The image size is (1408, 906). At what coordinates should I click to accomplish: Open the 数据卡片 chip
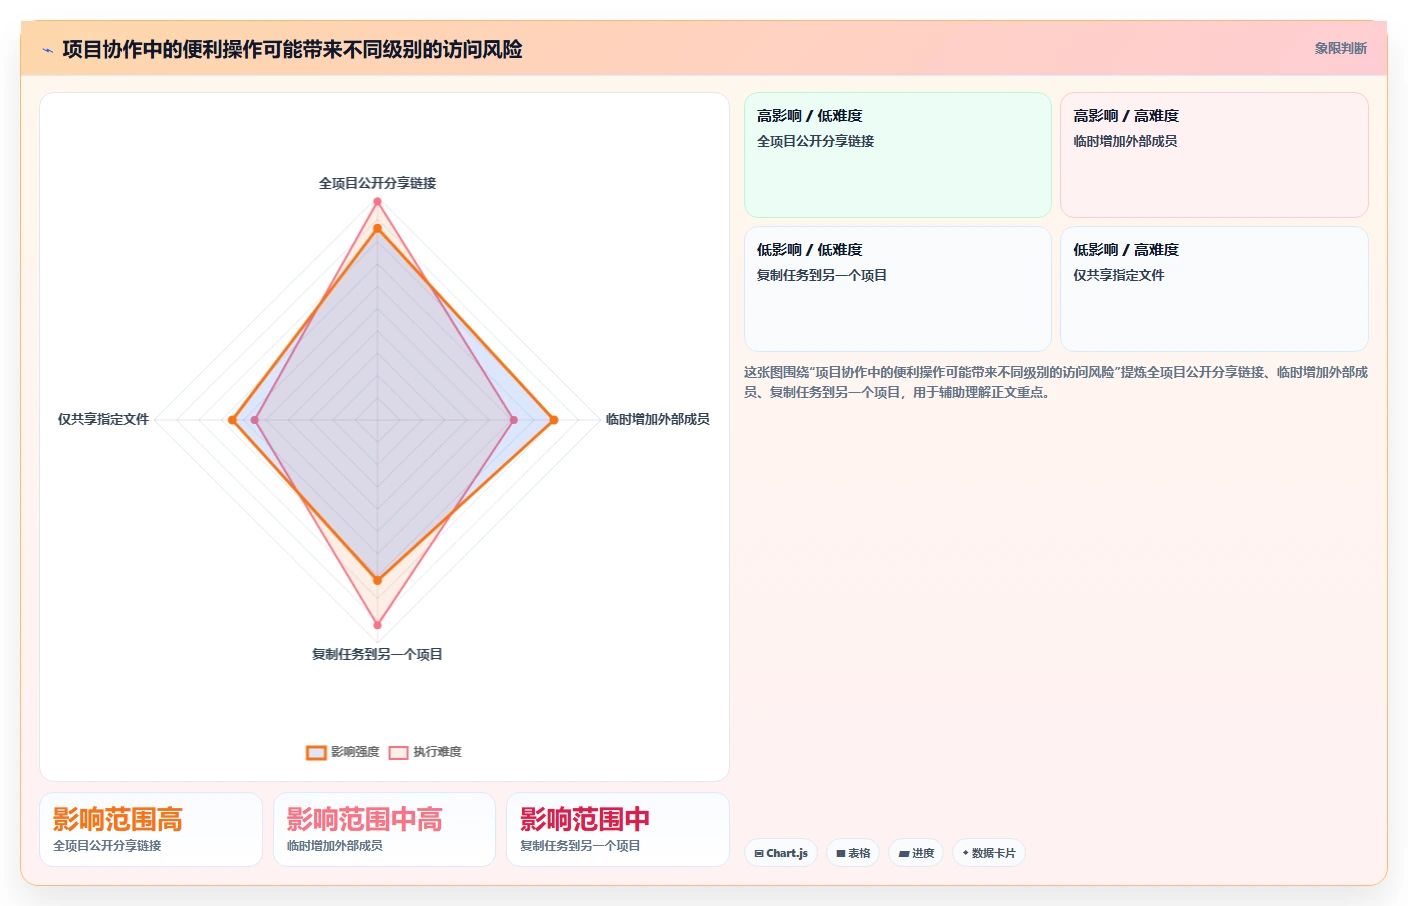pyautogui.click(x=989, y=853)
